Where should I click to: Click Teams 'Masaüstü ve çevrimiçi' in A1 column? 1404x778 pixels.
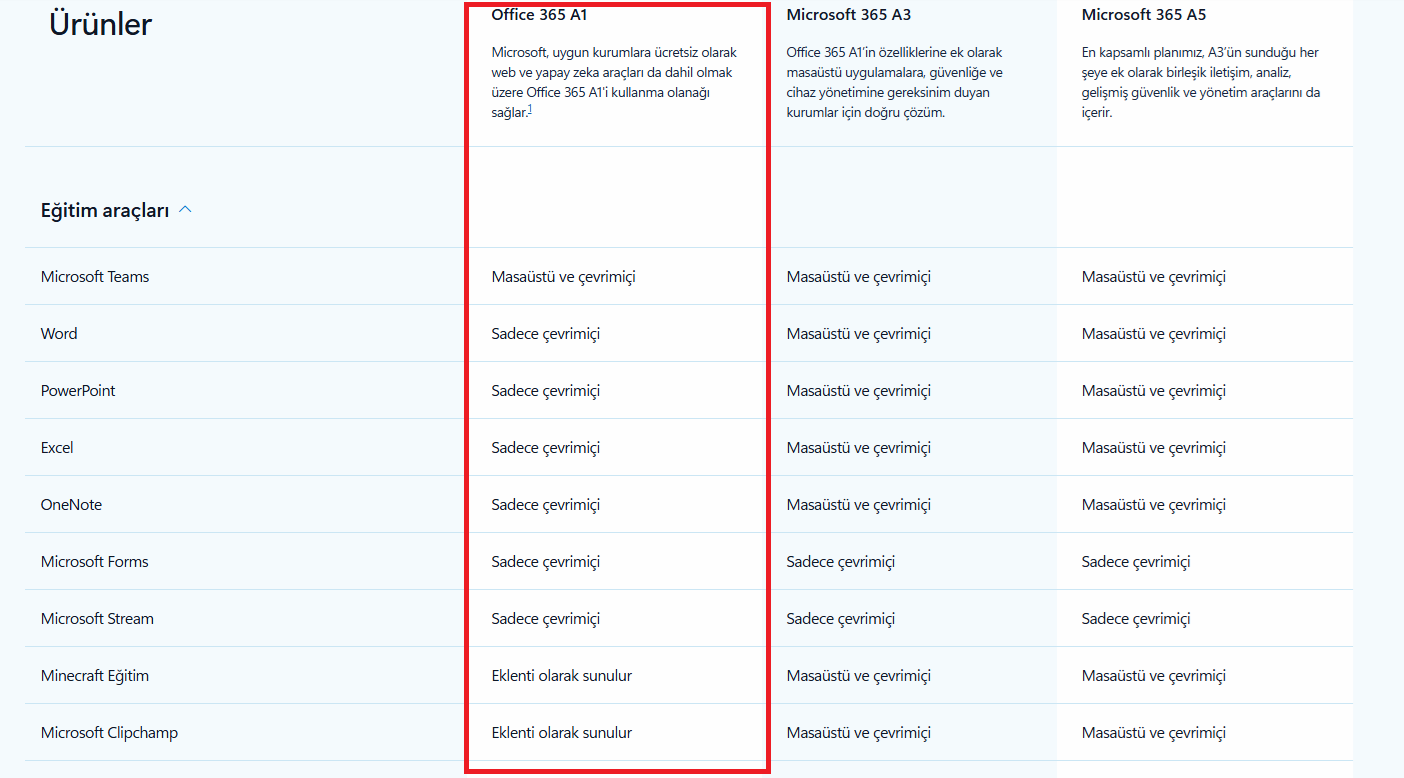(563, 277)
